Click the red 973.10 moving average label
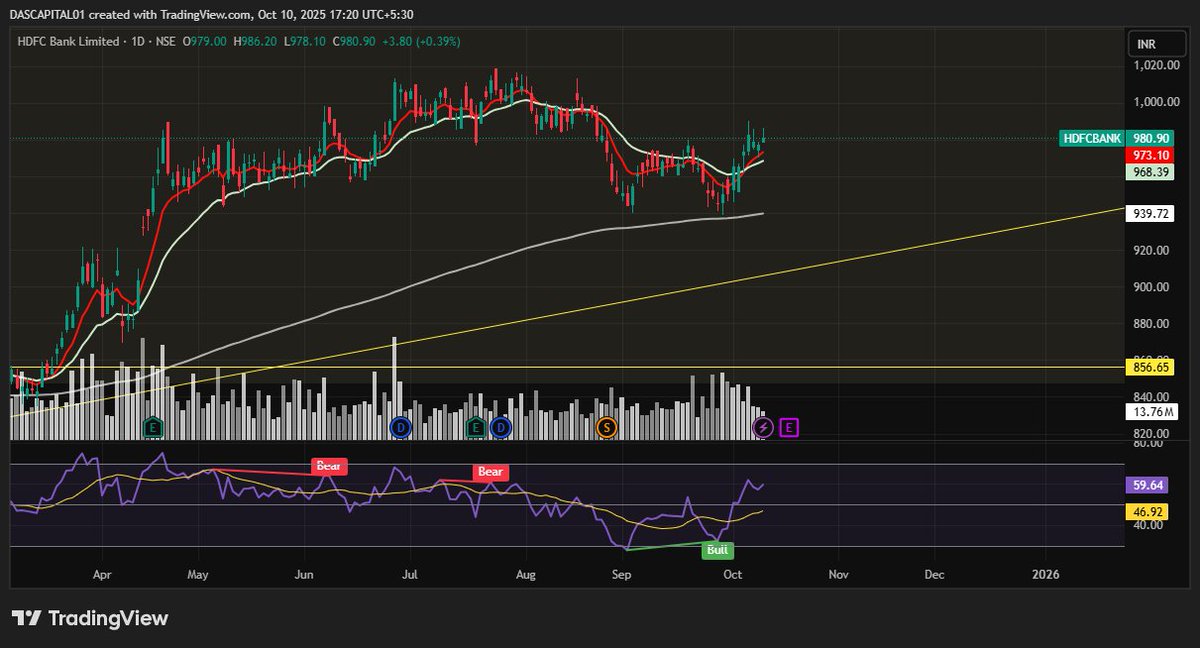The image size is (1200, 648). tap(1152, 156)
